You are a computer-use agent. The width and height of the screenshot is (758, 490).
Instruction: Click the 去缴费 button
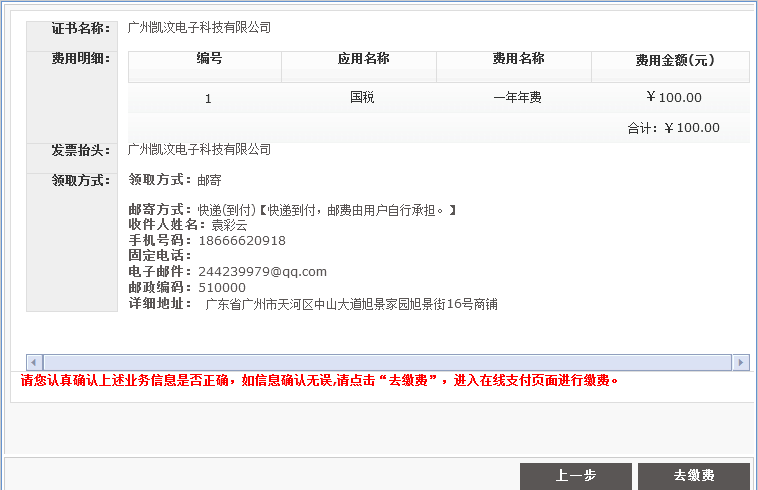[694, 476]
